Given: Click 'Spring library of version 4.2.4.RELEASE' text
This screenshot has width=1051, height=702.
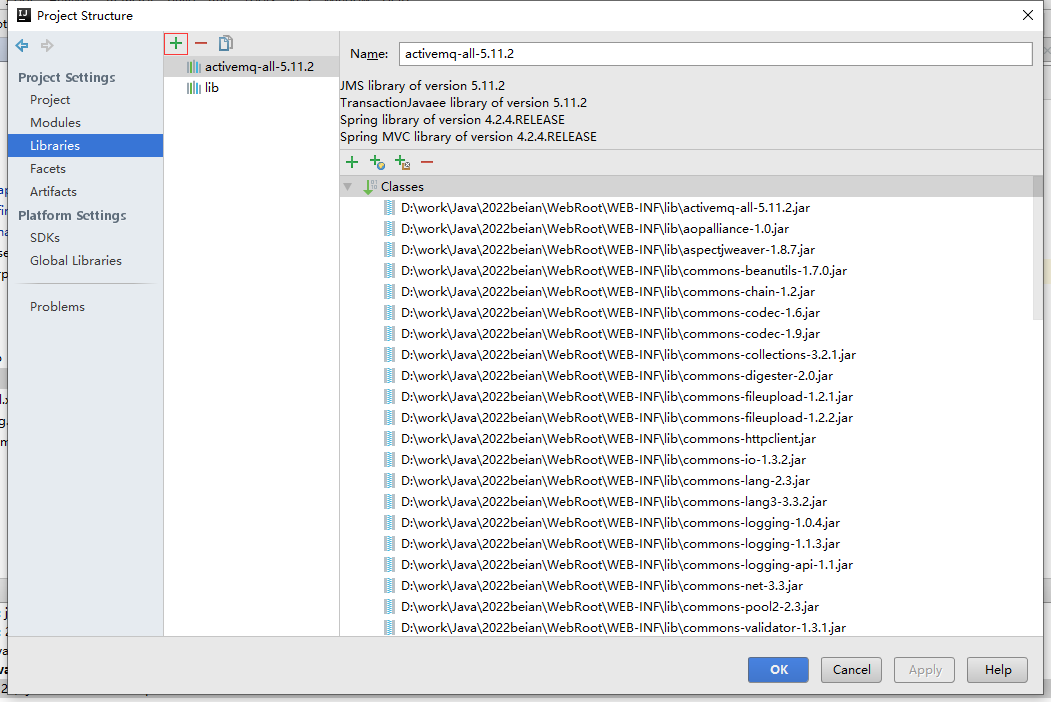Looking at the screenshot, I should 452,120.
